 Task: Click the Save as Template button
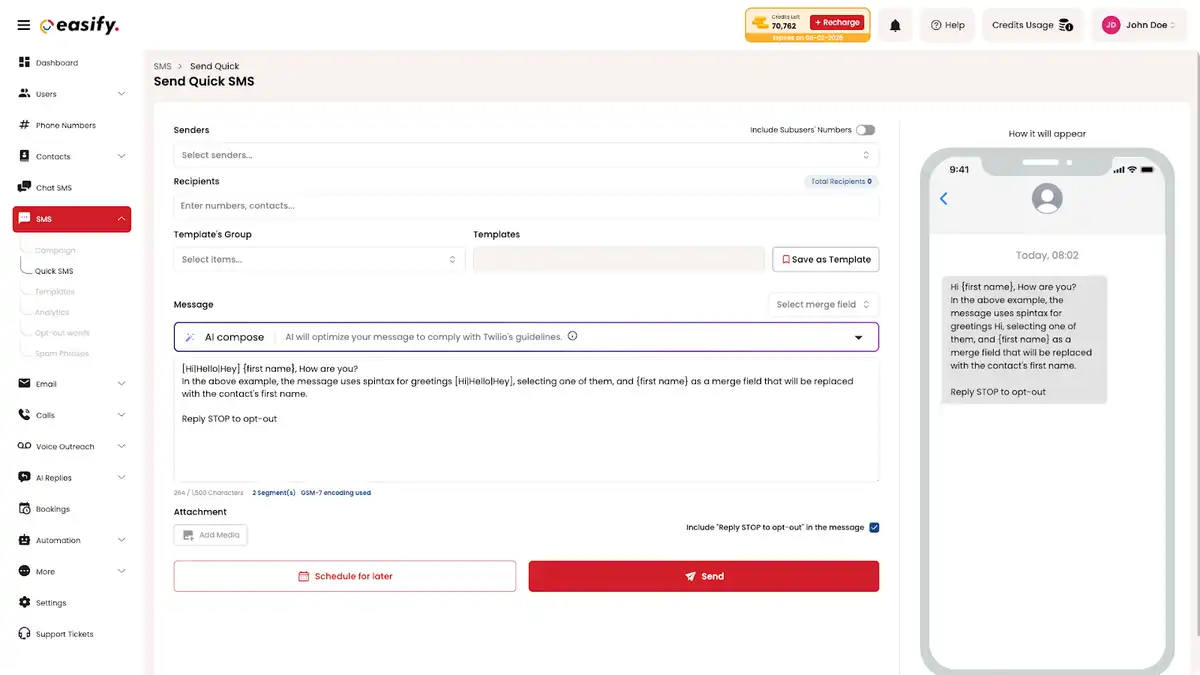coord(825,258)
